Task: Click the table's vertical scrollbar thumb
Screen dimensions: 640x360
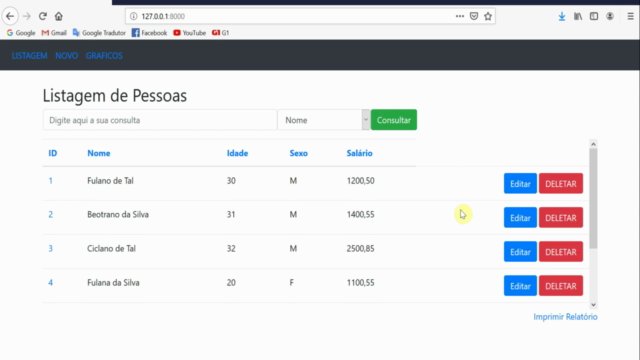Action: point(593,198)
